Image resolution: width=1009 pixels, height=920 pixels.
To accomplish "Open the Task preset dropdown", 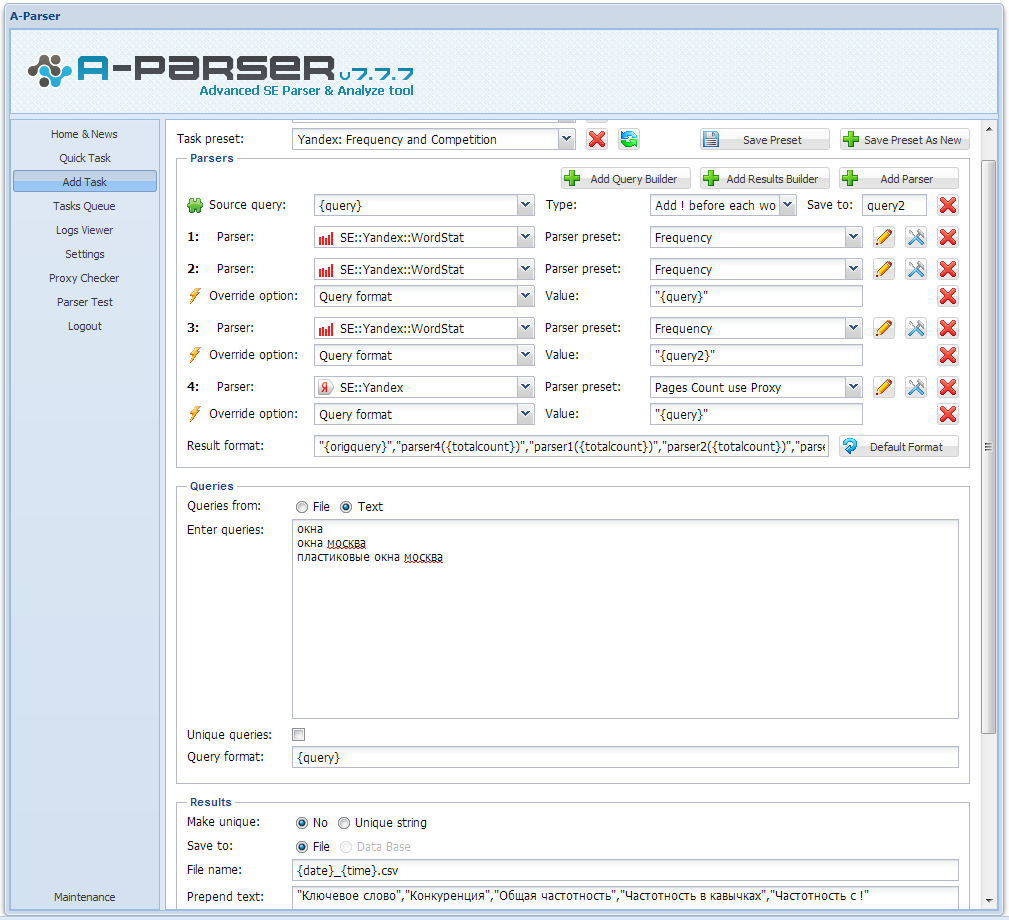I will tap(566, 139).
